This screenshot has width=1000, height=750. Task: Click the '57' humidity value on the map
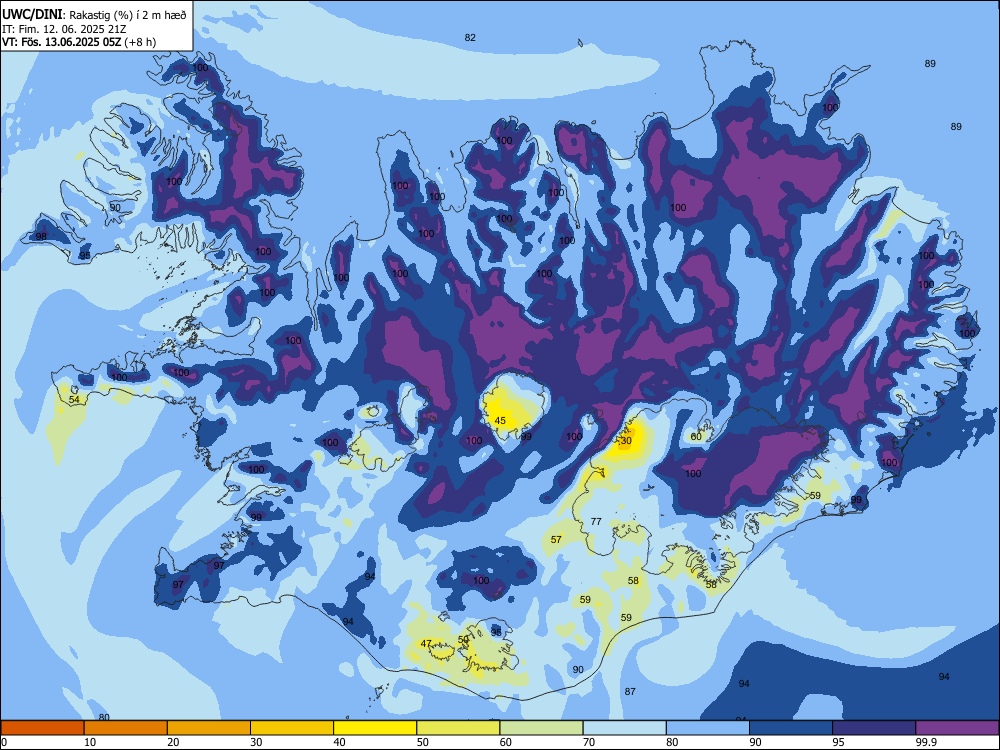pos(556,540)
